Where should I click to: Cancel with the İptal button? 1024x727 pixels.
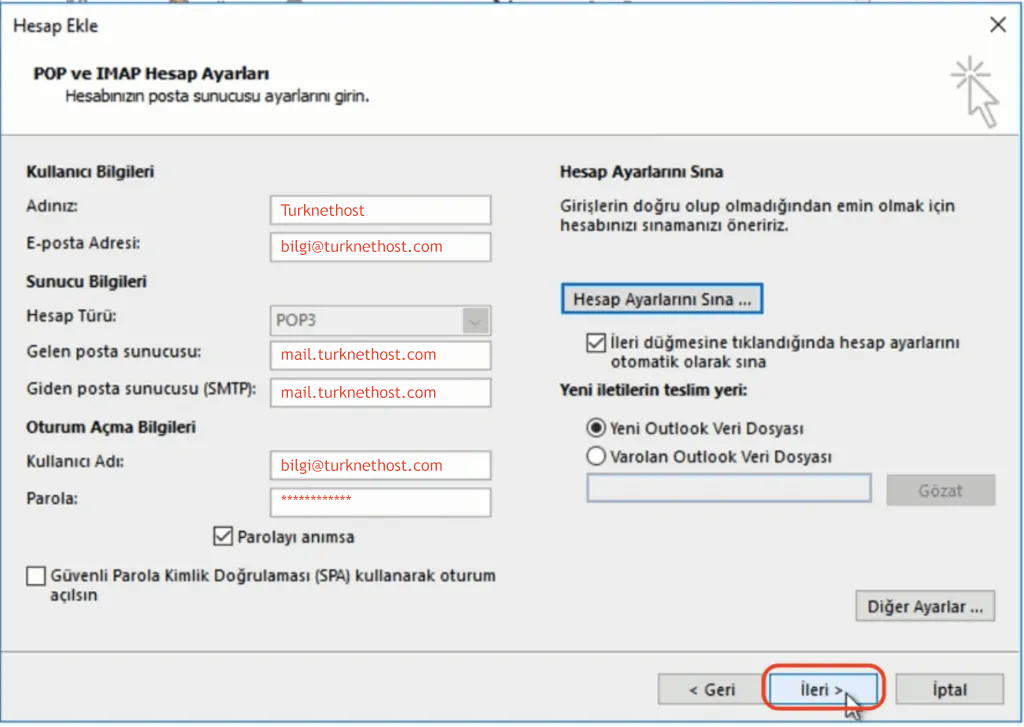pyautogui.click(x=949, y=689)
